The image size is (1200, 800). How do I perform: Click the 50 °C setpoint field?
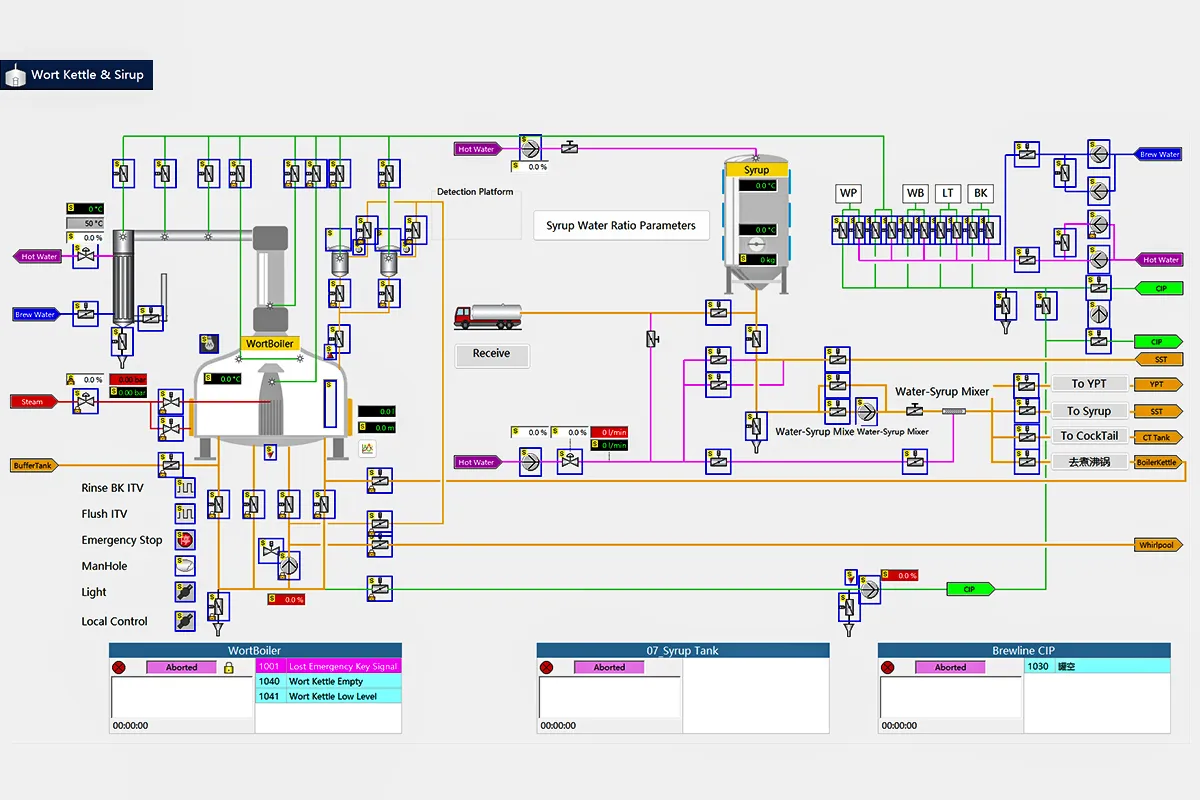pos(86,223)
